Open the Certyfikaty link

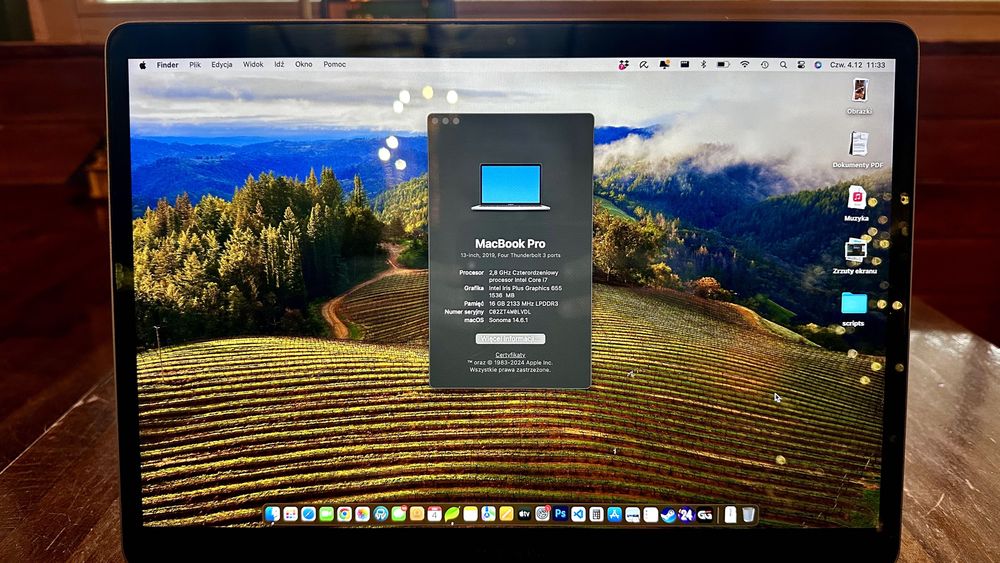coord(510,355)
